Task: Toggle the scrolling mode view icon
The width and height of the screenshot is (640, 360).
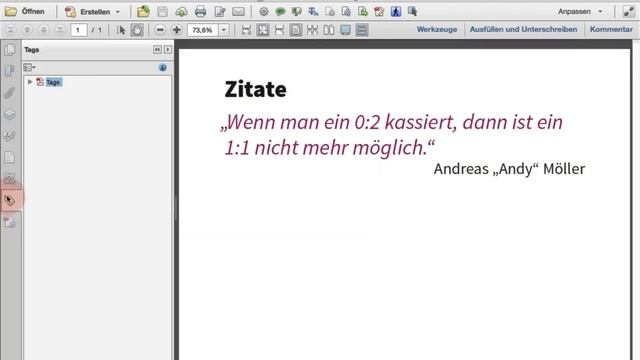Action: tap(362, 30)
